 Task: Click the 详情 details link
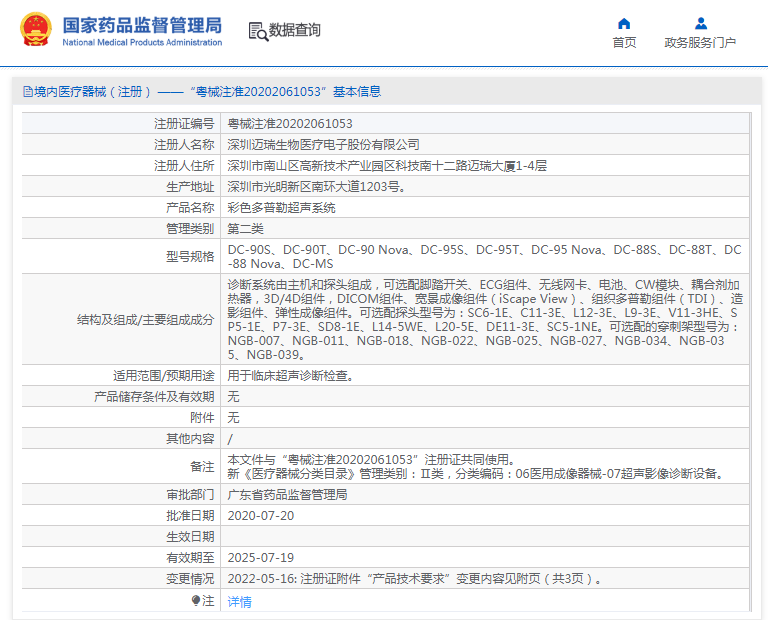click(x=240, y=602)
